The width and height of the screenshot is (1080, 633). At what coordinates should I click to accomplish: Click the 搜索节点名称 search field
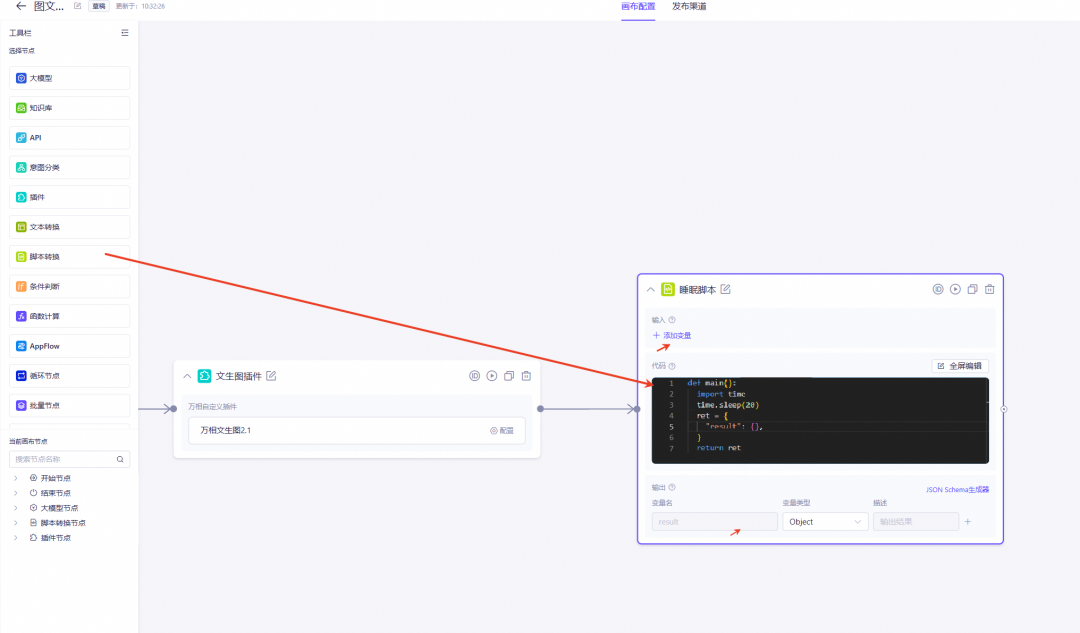[62, 460]
